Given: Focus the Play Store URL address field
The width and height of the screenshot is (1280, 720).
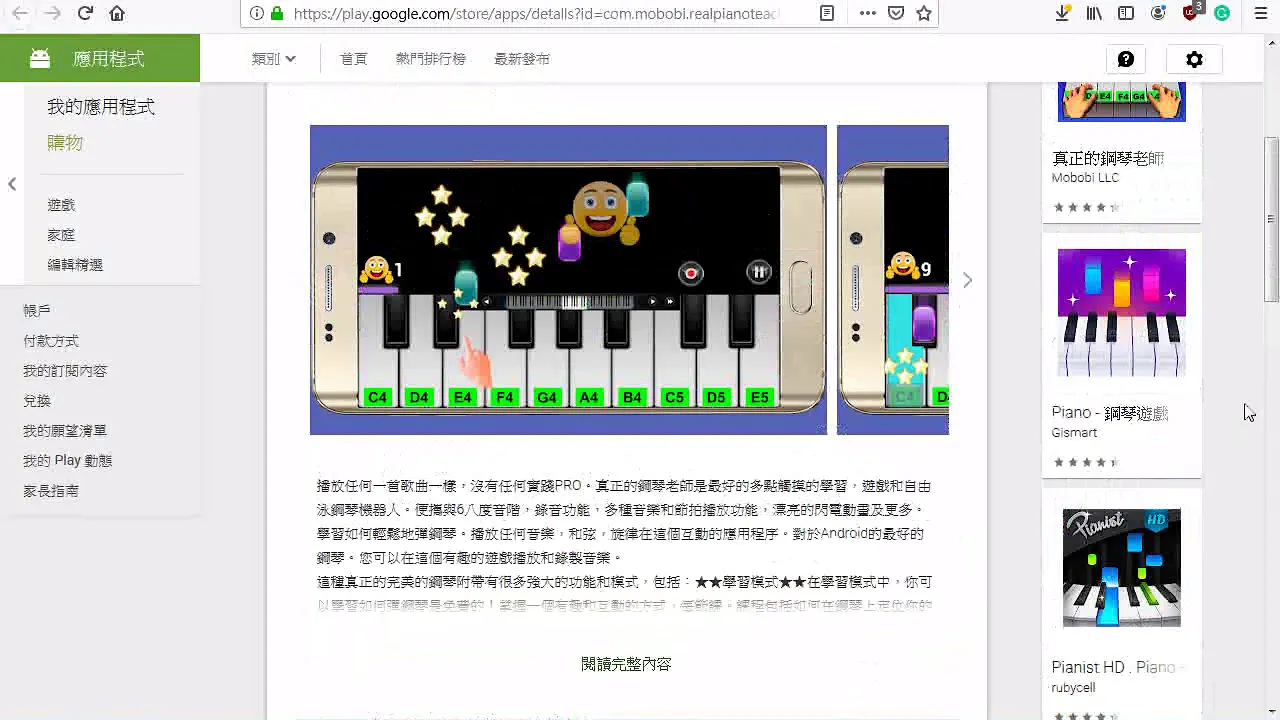Looking at the screenshot, I should (535, 13).
